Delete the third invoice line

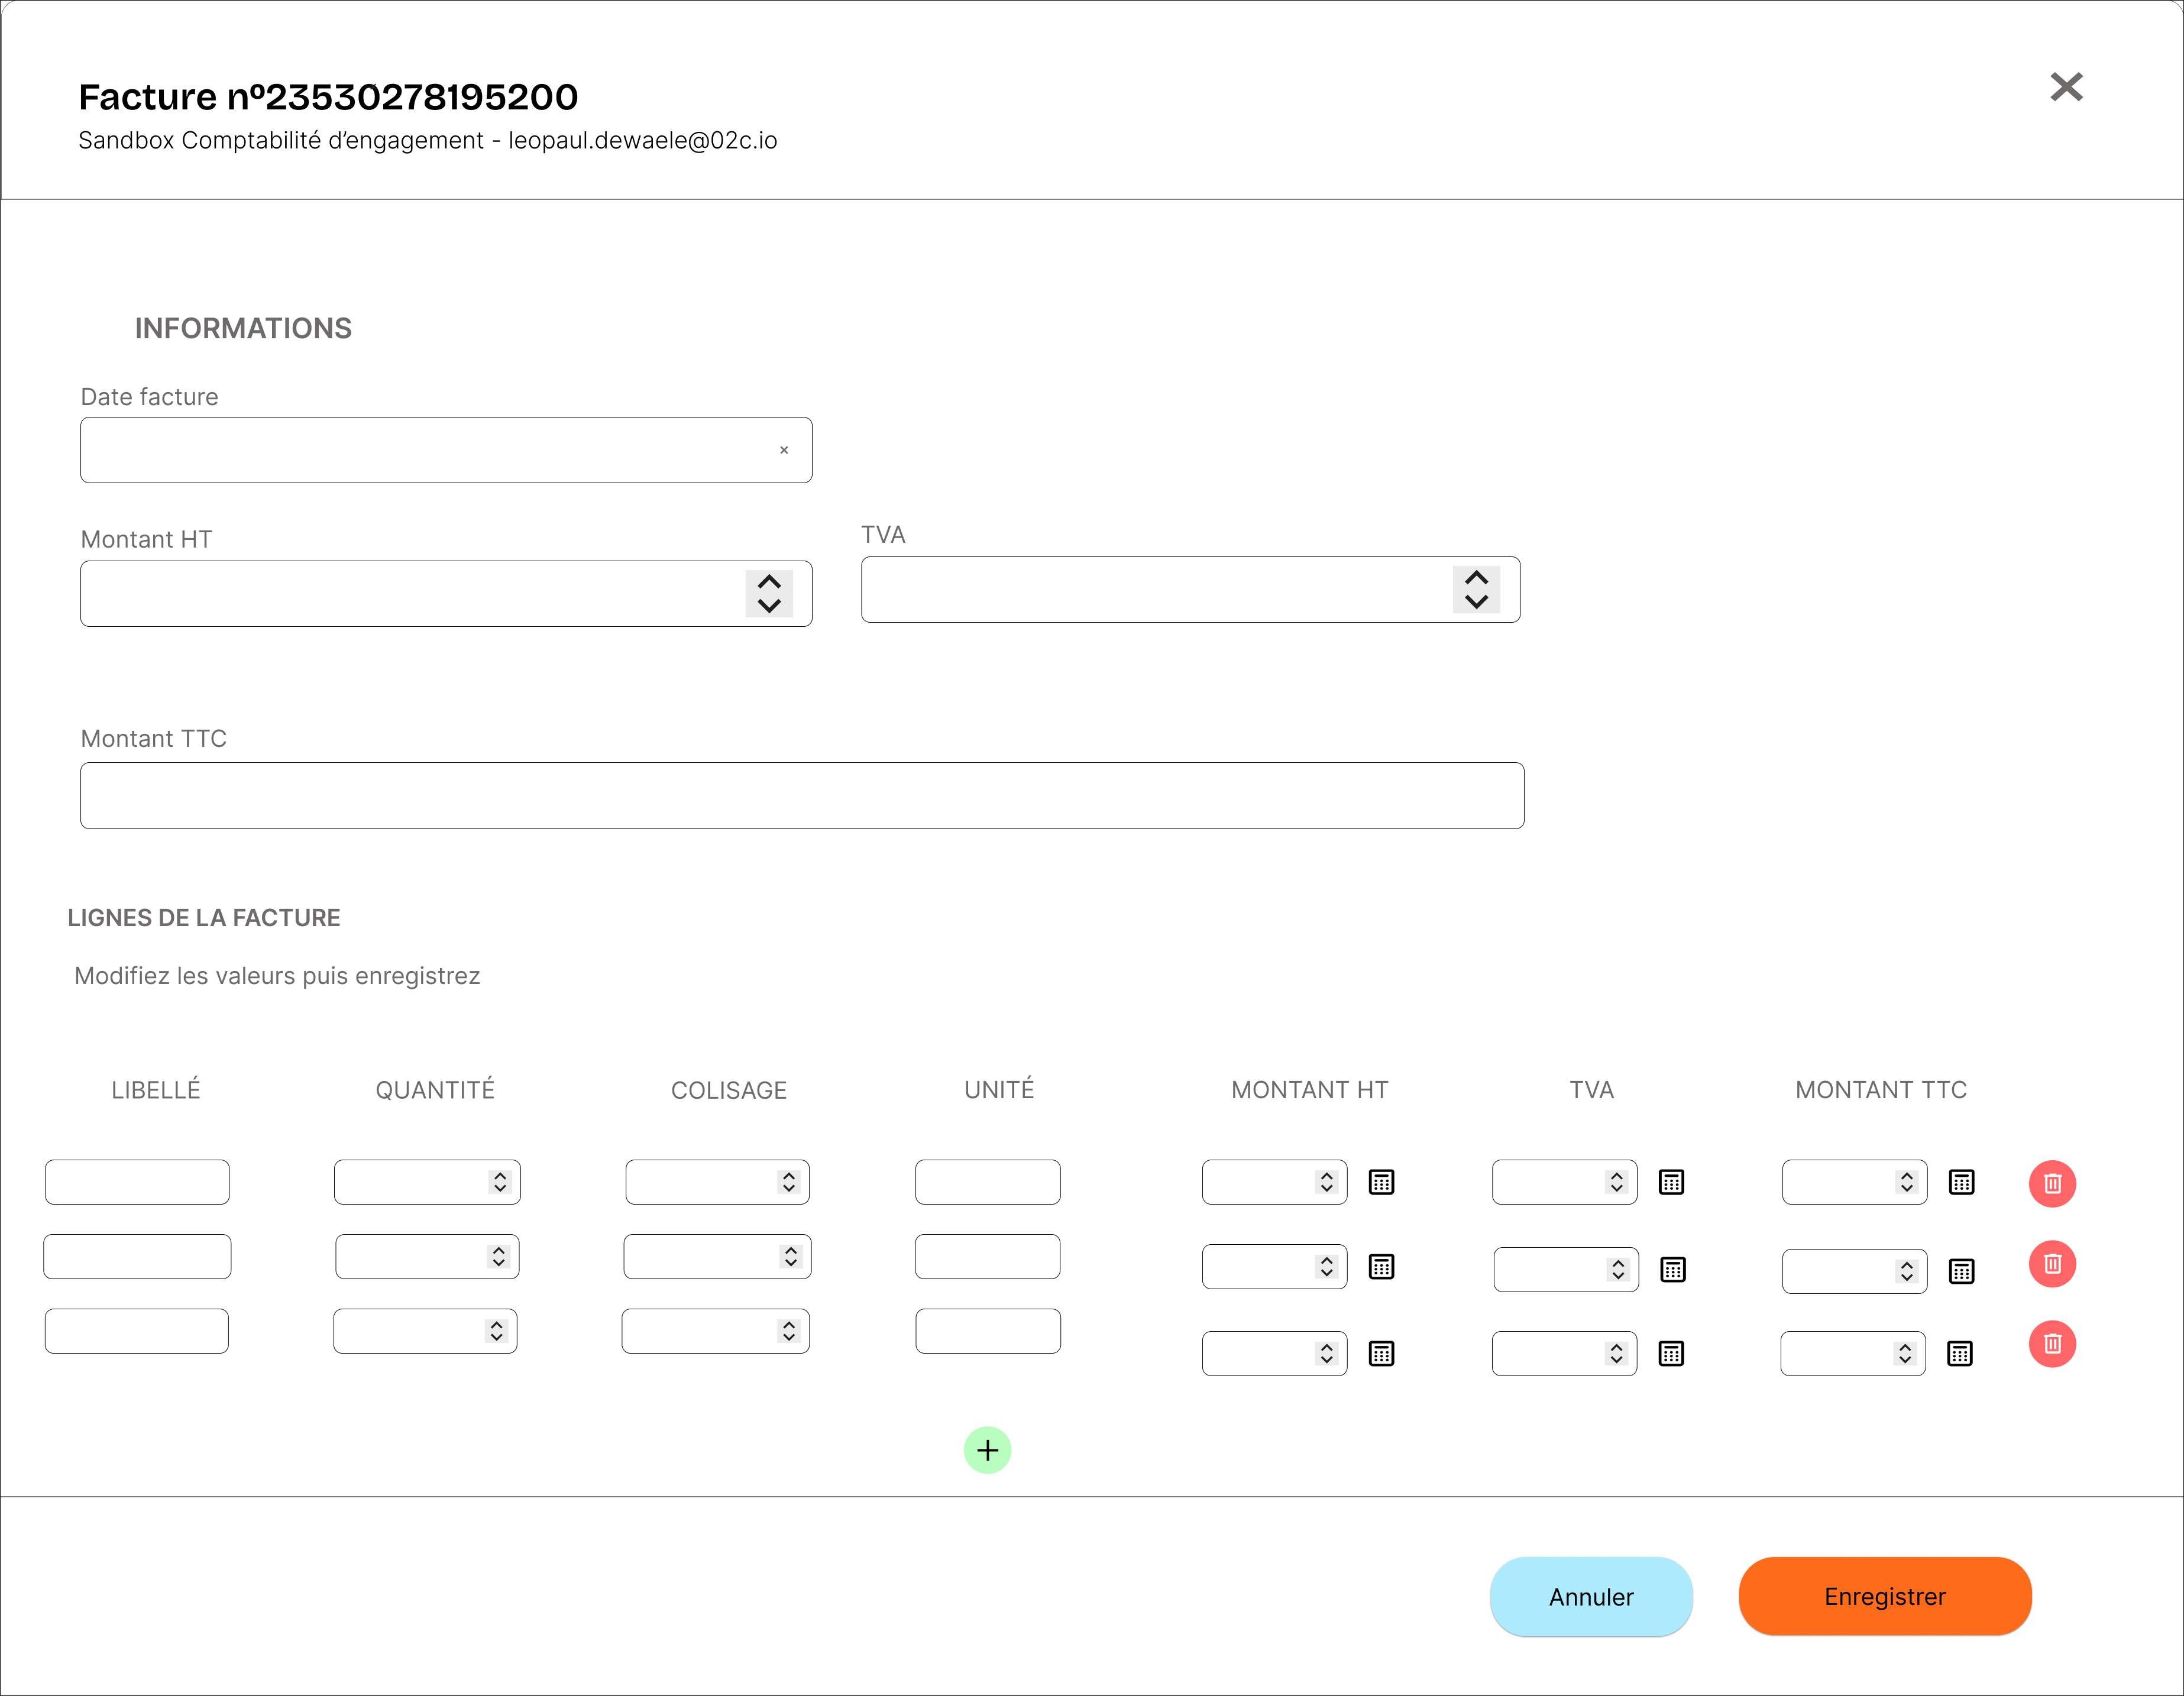pos(2052,1344)
